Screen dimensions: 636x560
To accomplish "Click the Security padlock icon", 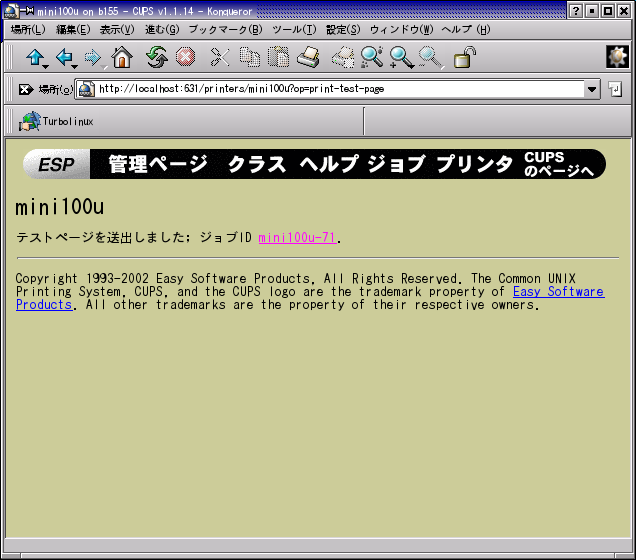I will [464, 57].
